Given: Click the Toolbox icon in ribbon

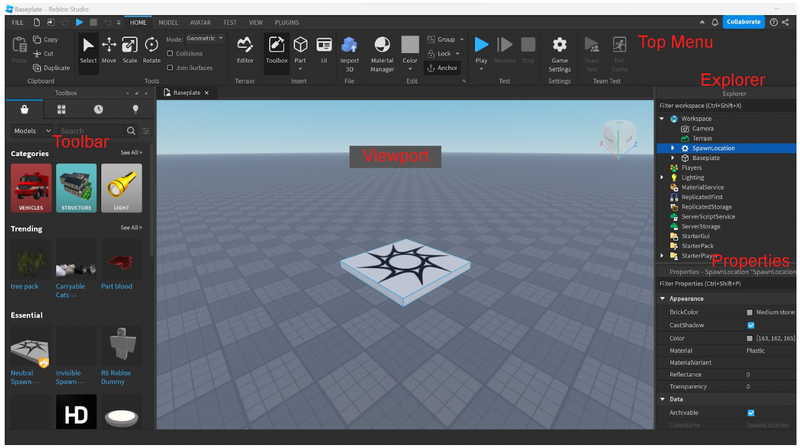Looking at the screenshot, I should coord(276,47).
